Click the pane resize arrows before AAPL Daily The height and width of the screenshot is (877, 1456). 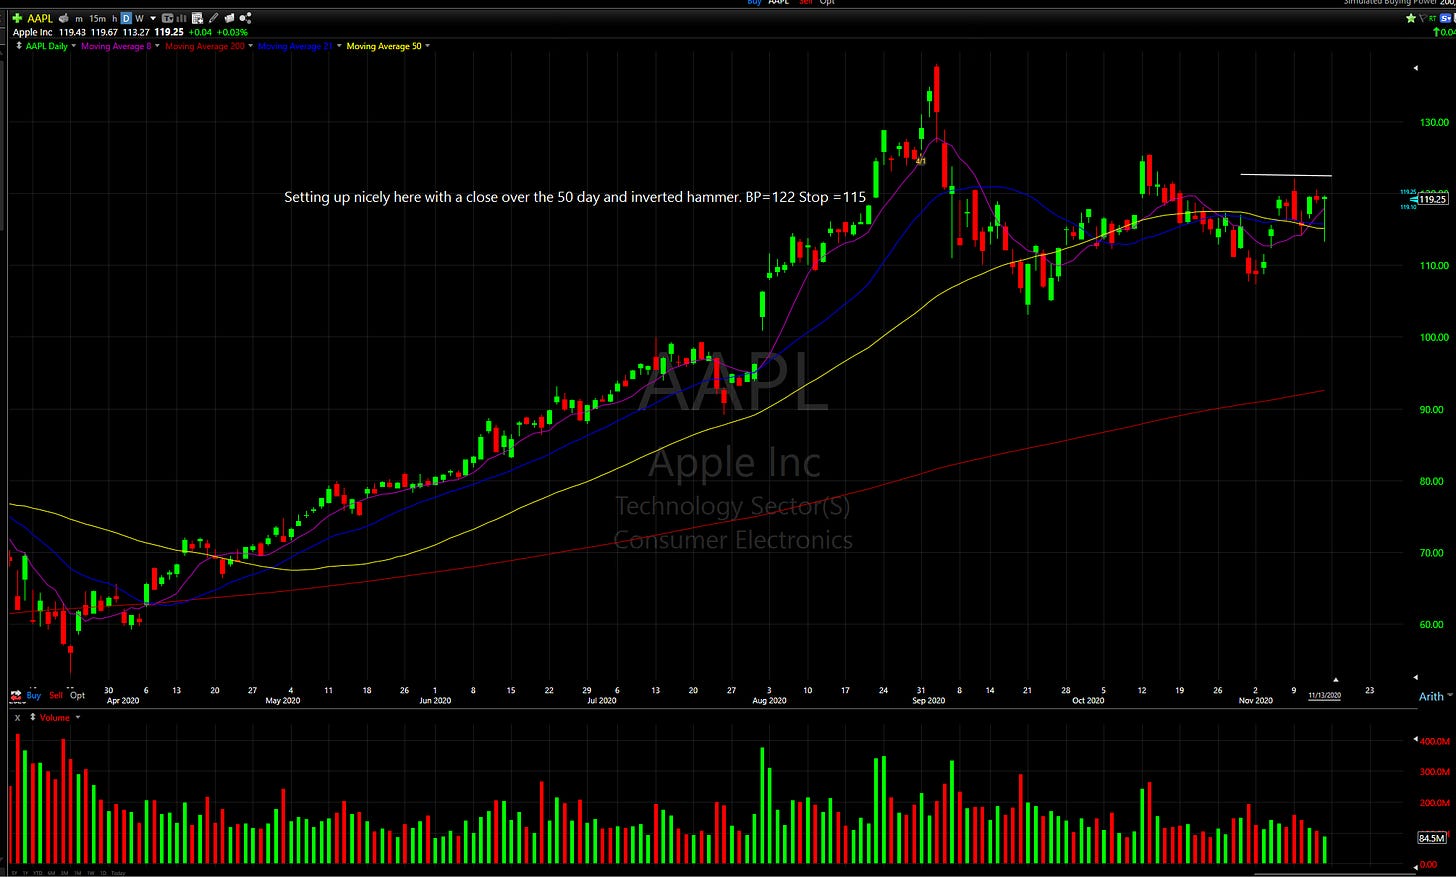pyautogui.click(x=19, y=46)
